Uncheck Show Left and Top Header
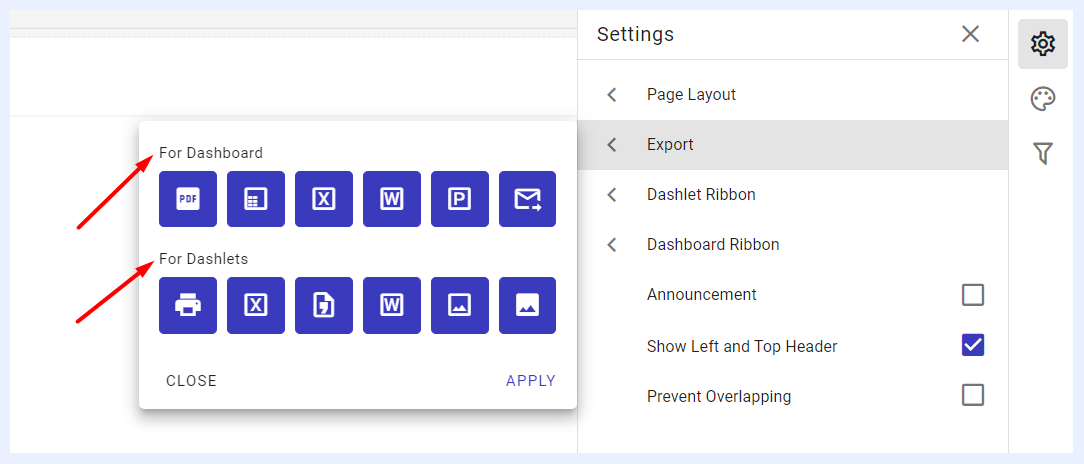This screenshot has height=464, width=1084. 973,345
